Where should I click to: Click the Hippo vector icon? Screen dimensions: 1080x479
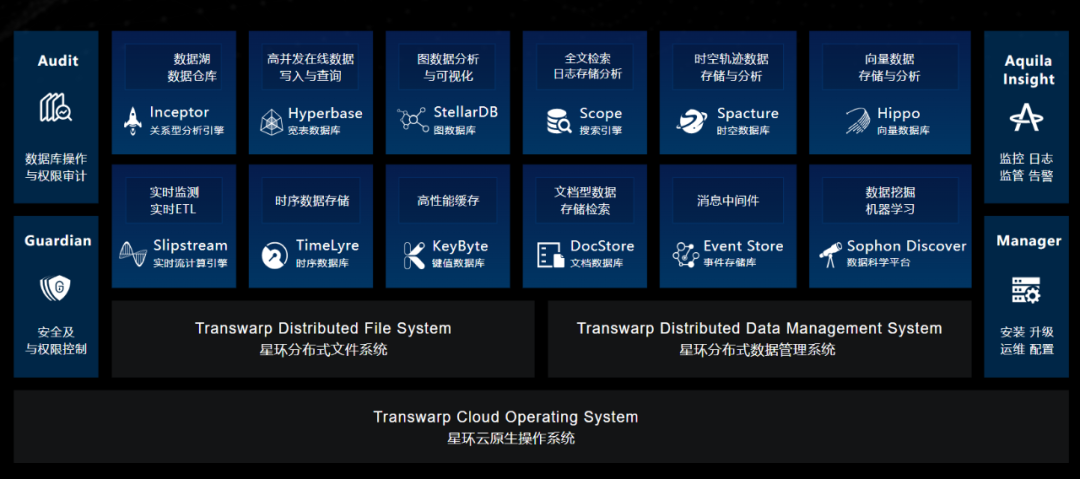click(857, 121)
